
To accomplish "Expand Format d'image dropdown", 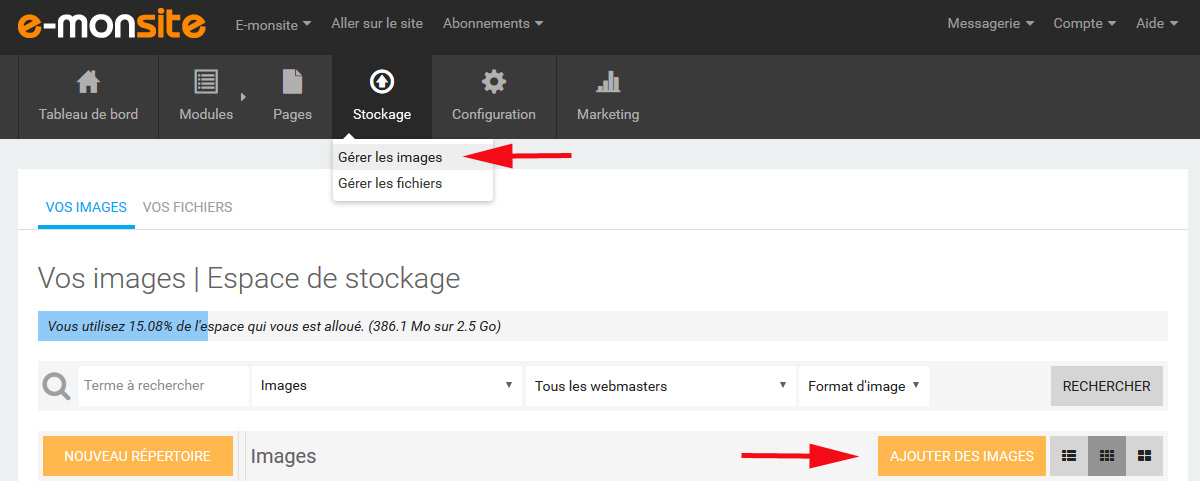I will click(x=863, y=386).
